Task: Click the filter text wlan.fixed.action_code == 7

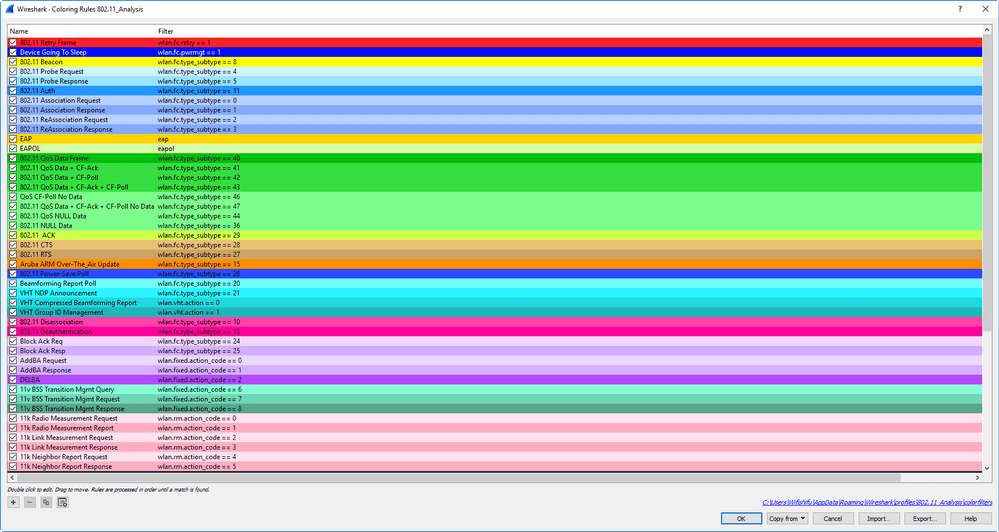Action: click(200, 399)
